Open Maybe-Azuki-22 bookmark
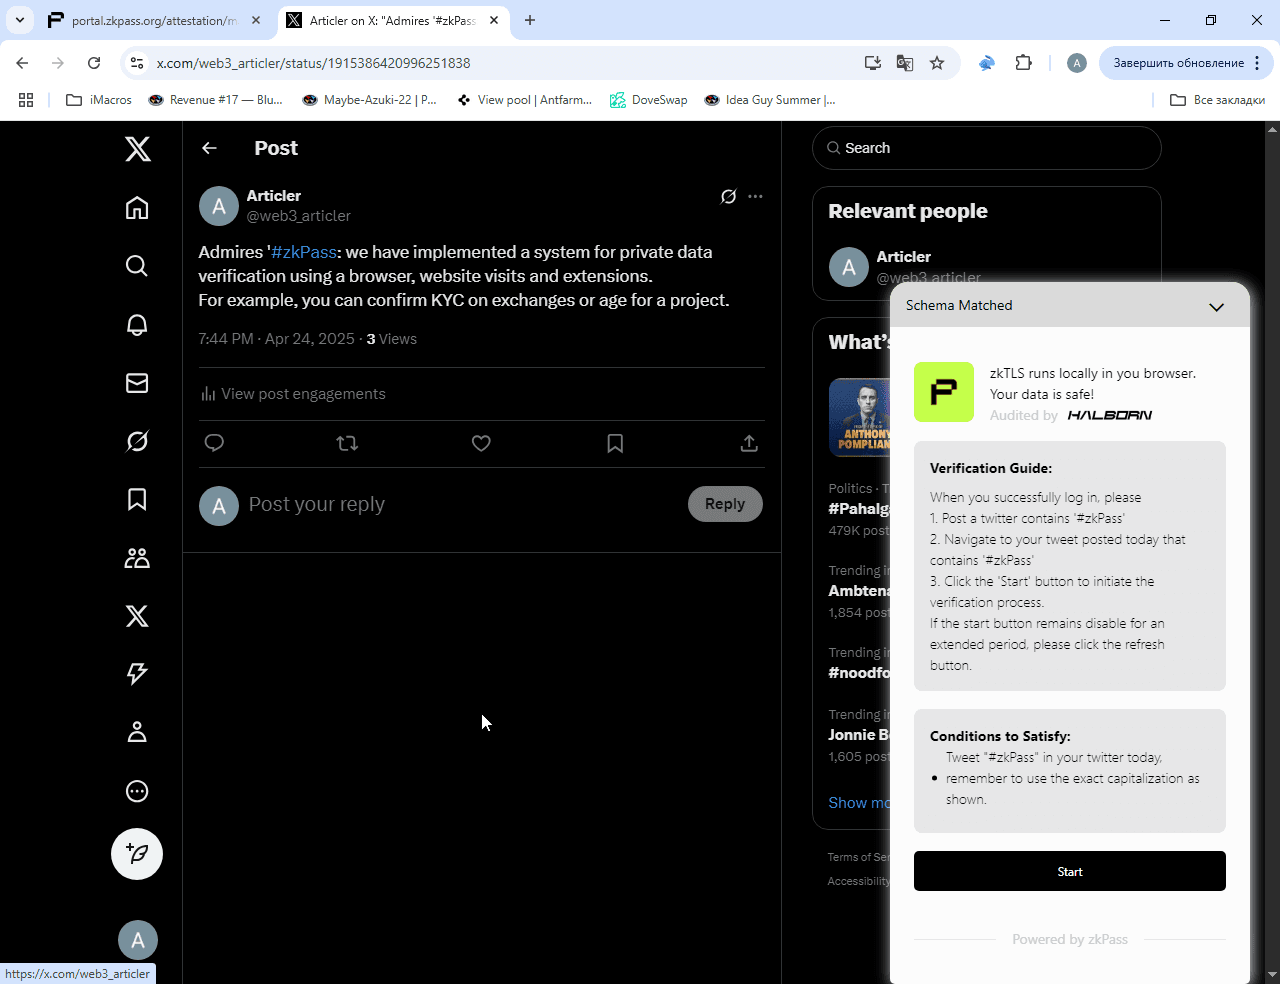This screenshot has height=984, width=1280. tap(370, 100)
